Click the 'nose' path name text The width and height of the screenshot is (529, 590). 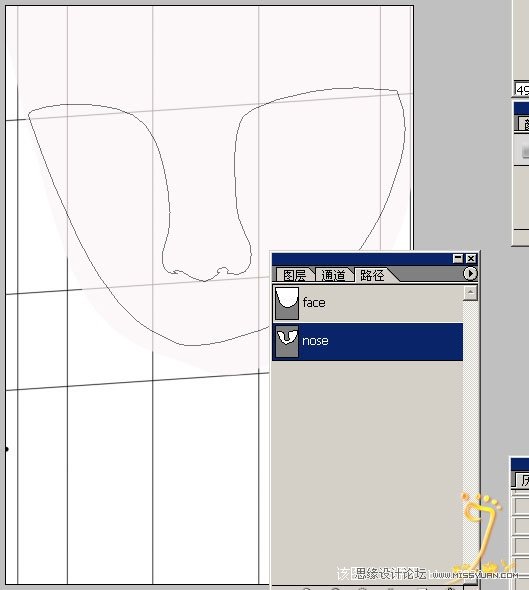[x=315, y=341]
